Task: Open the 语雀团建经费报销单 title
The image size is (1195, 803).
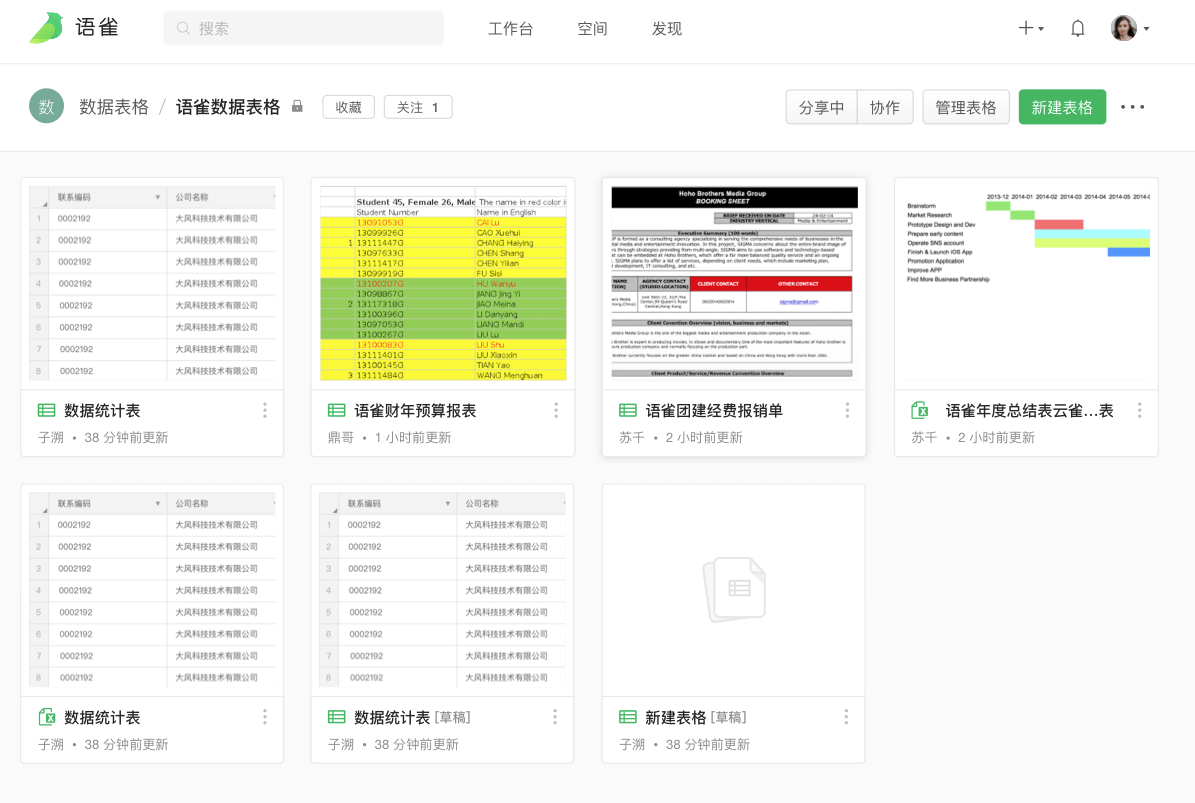Action: point(713,411)
